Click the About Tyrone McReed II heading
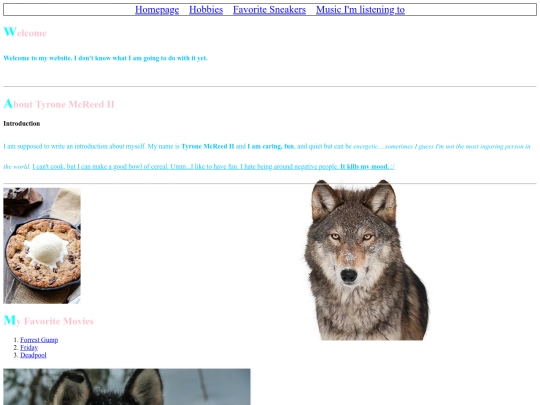Screen dimensions: 540x405 click(x=59, y=104)
